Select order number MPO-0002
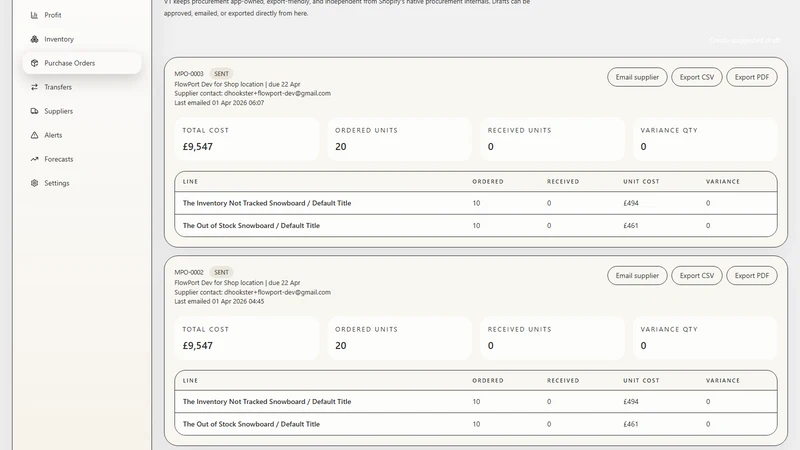This screenshot has height=450, width=800. [x=189, y=272]
